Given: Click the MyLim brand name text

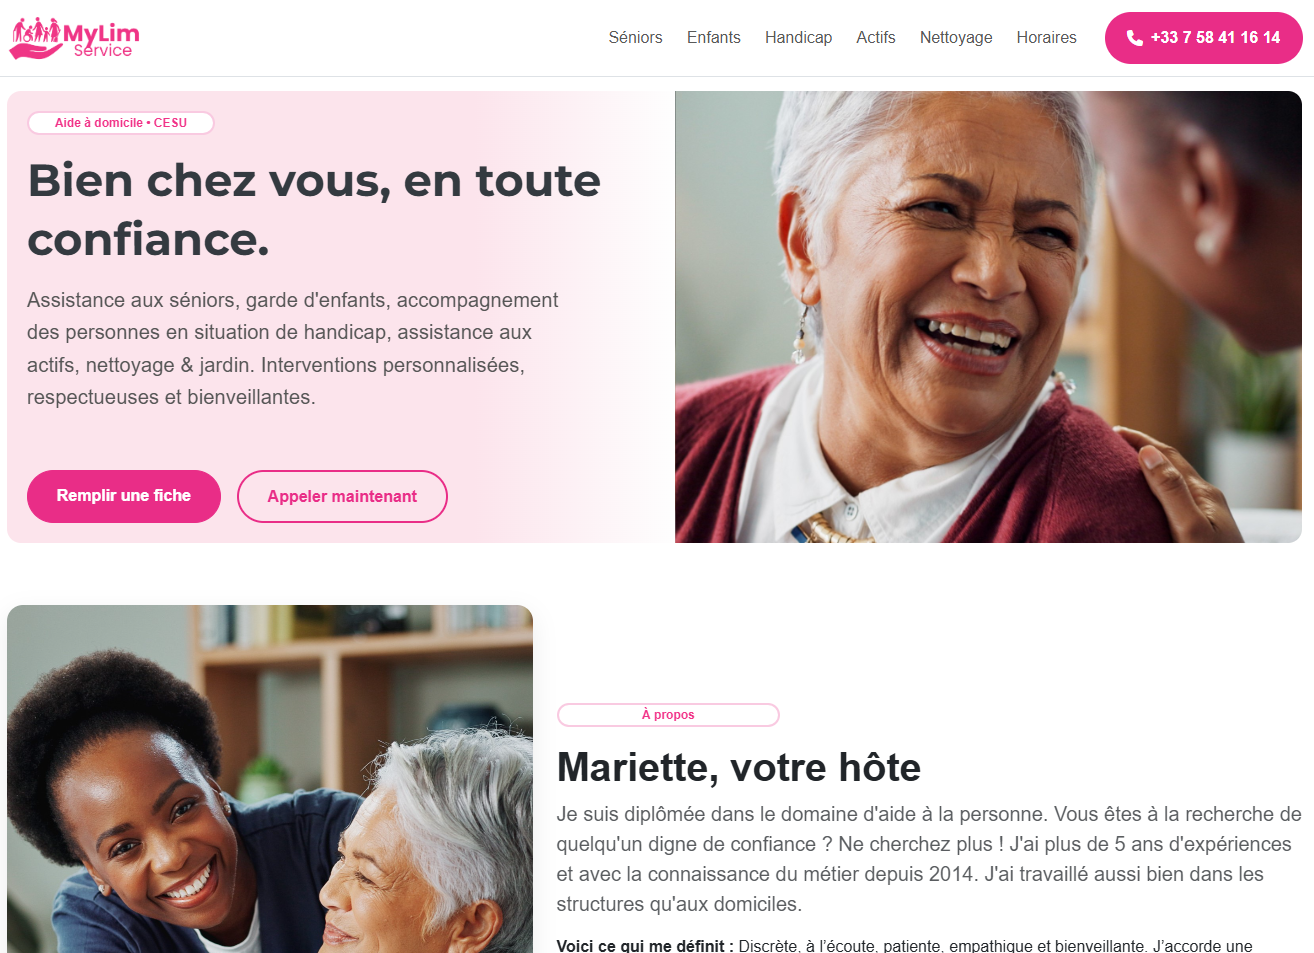Looking at the screenshot, I should [101, 33].
